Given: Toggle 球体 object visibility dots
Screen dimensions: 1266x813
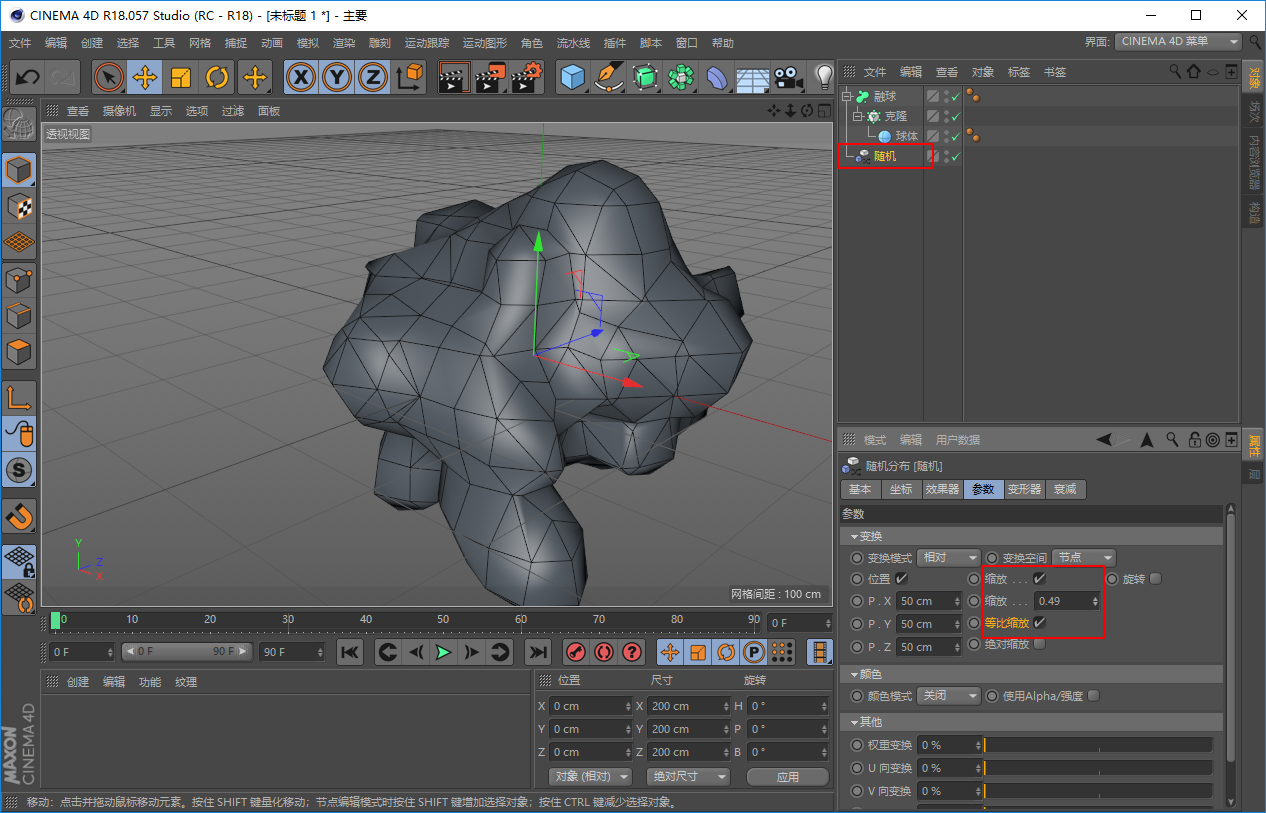Looking at the screenshot, I should click(946, 136).
